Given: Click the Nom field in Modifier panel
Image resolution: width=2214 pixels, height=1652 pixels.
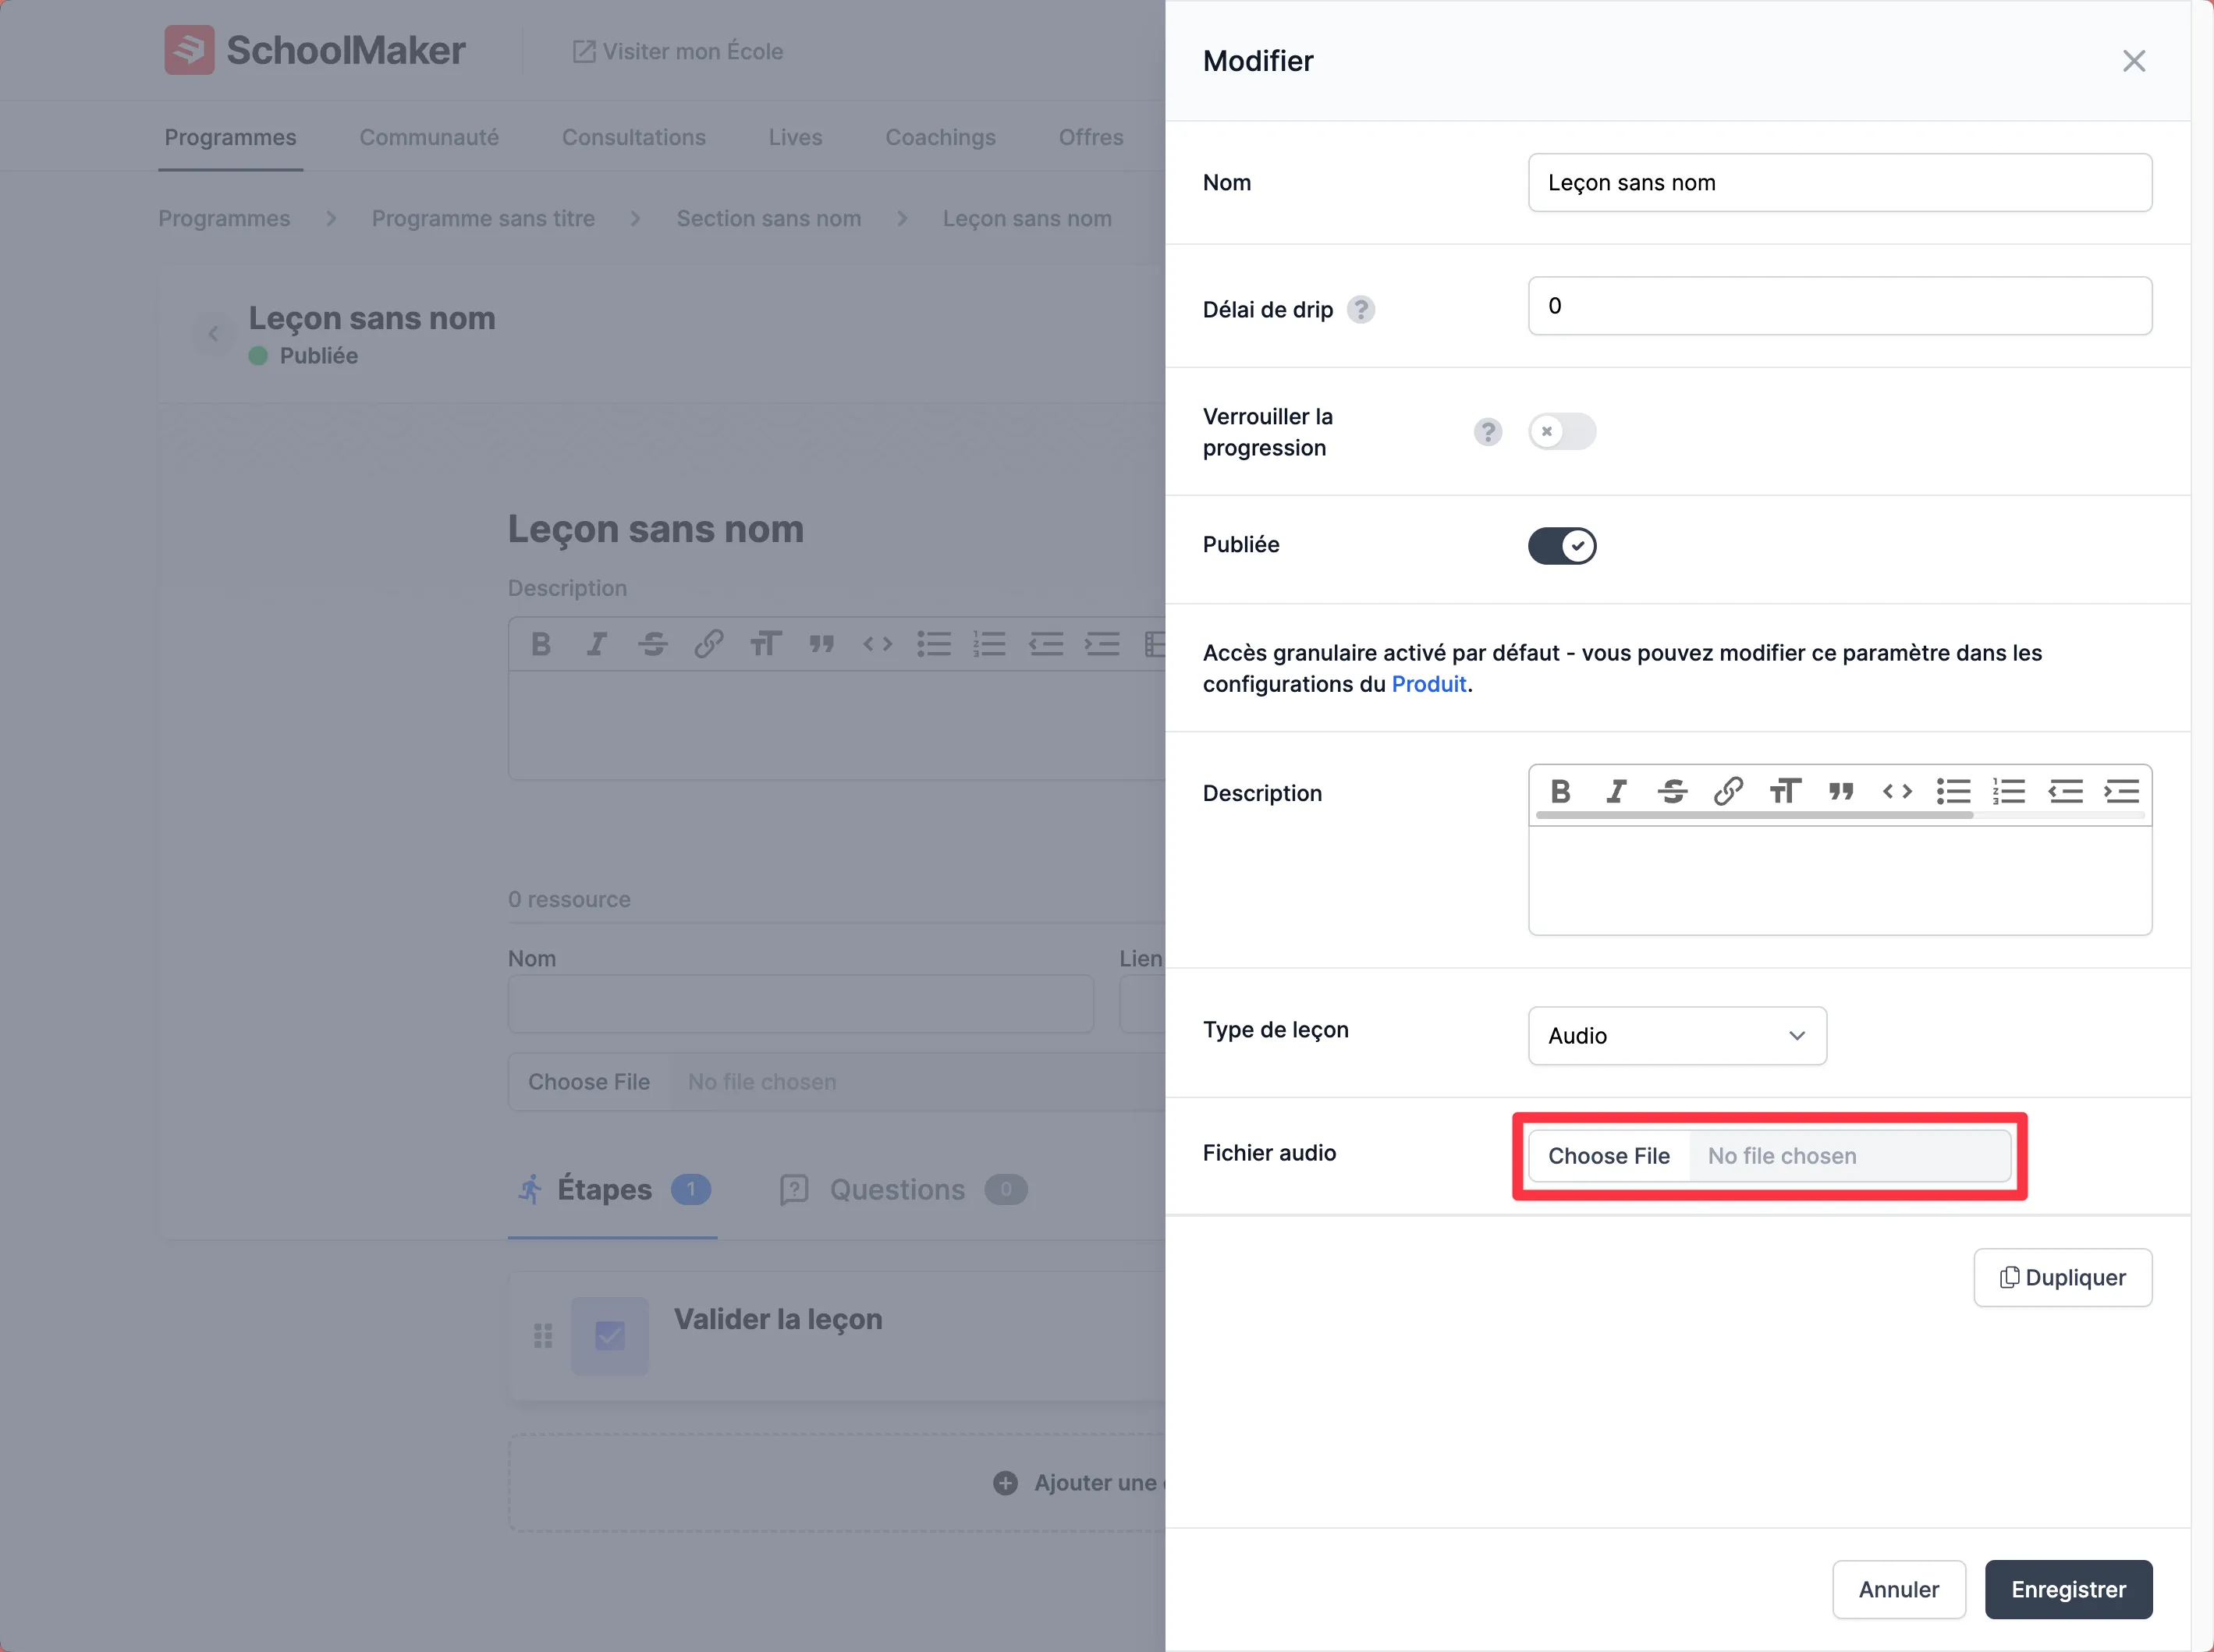Looking at the screenshot, I should (1840, 182).
